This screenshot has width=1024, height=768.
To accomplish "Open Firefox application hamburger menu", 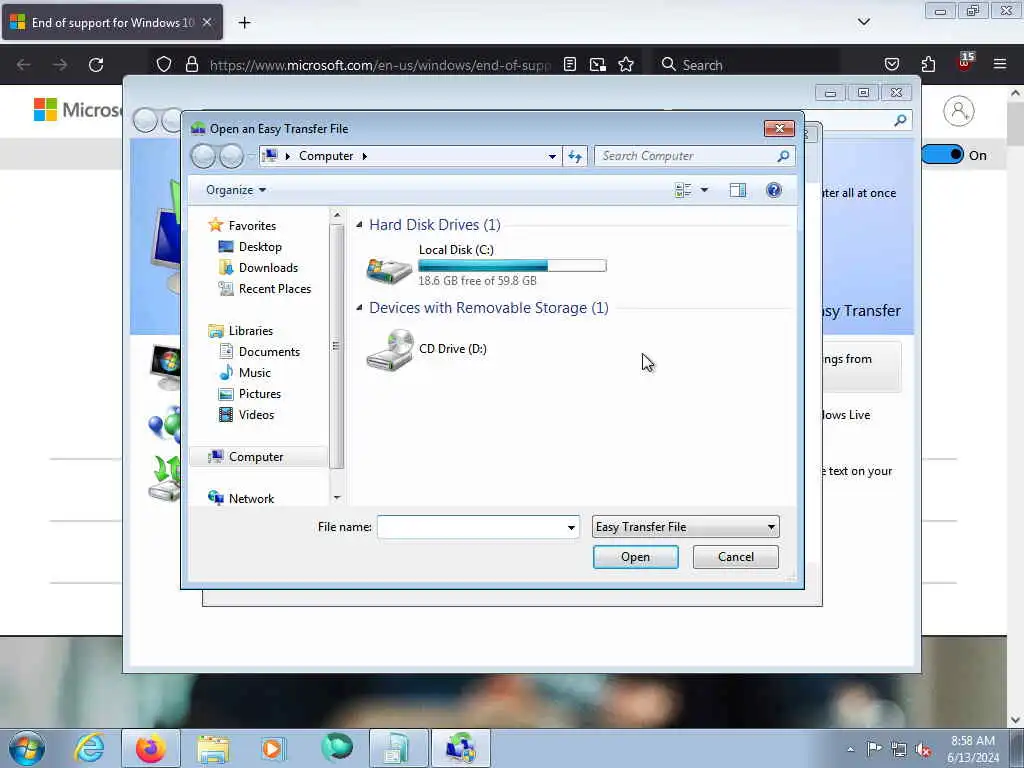I will [x=999, y=64].
